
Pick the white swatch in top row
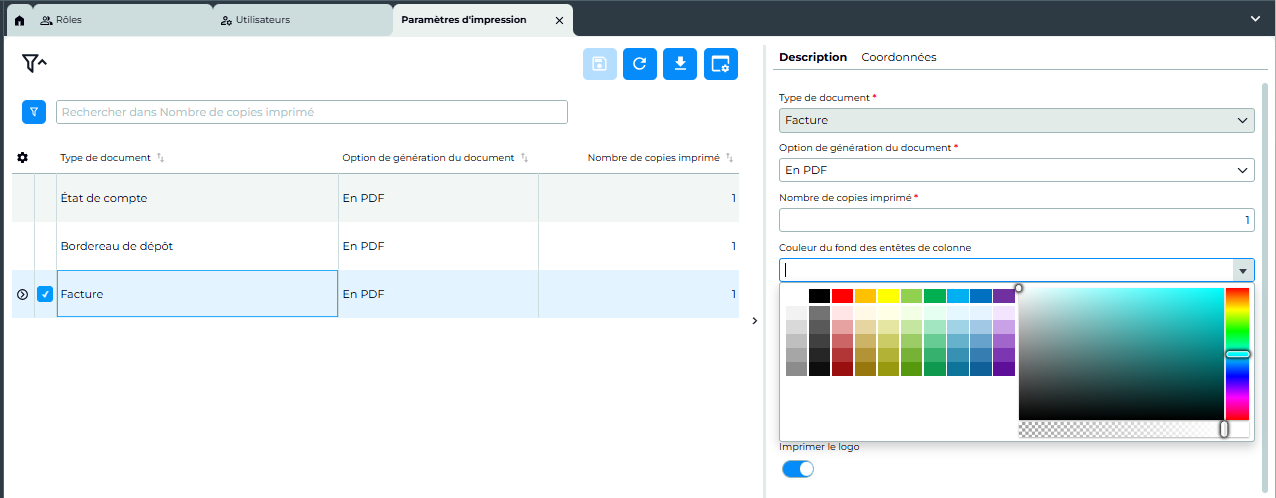click(797, 296)
